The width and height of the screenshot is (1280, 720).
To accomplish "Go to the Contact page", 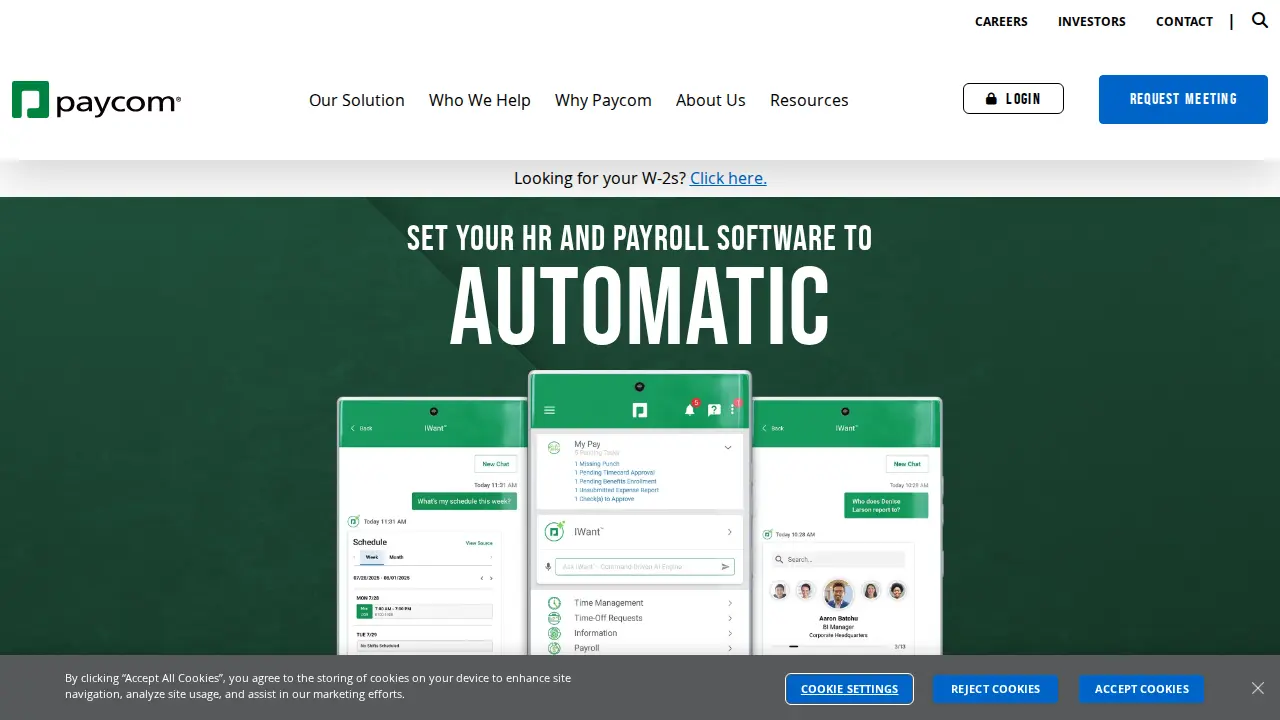I will [x=1184, y=21].
